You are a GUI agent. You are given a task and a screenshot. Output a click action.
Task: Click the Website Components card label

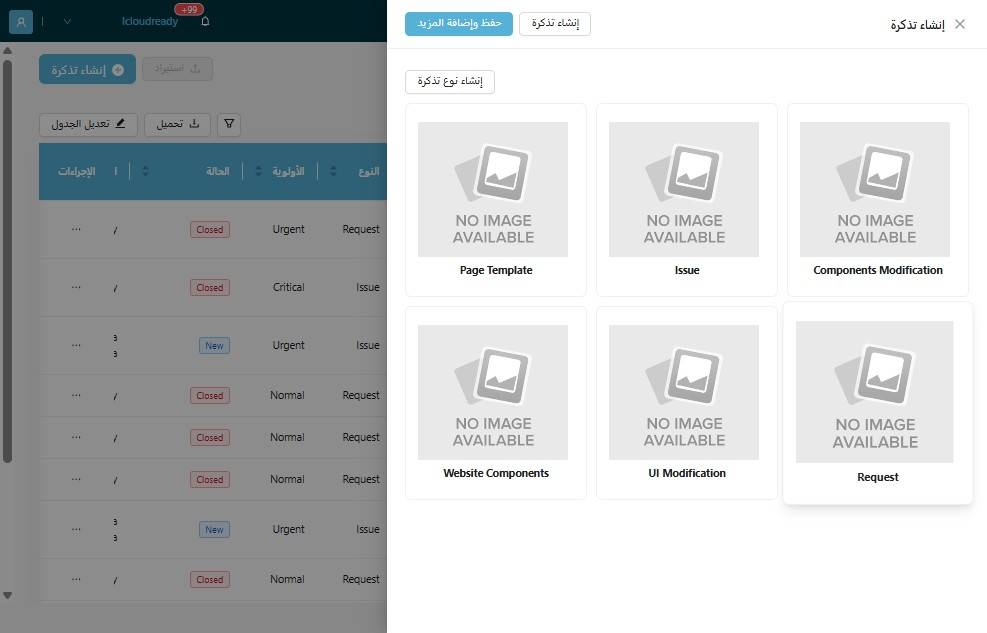click(x=496, y=473)
